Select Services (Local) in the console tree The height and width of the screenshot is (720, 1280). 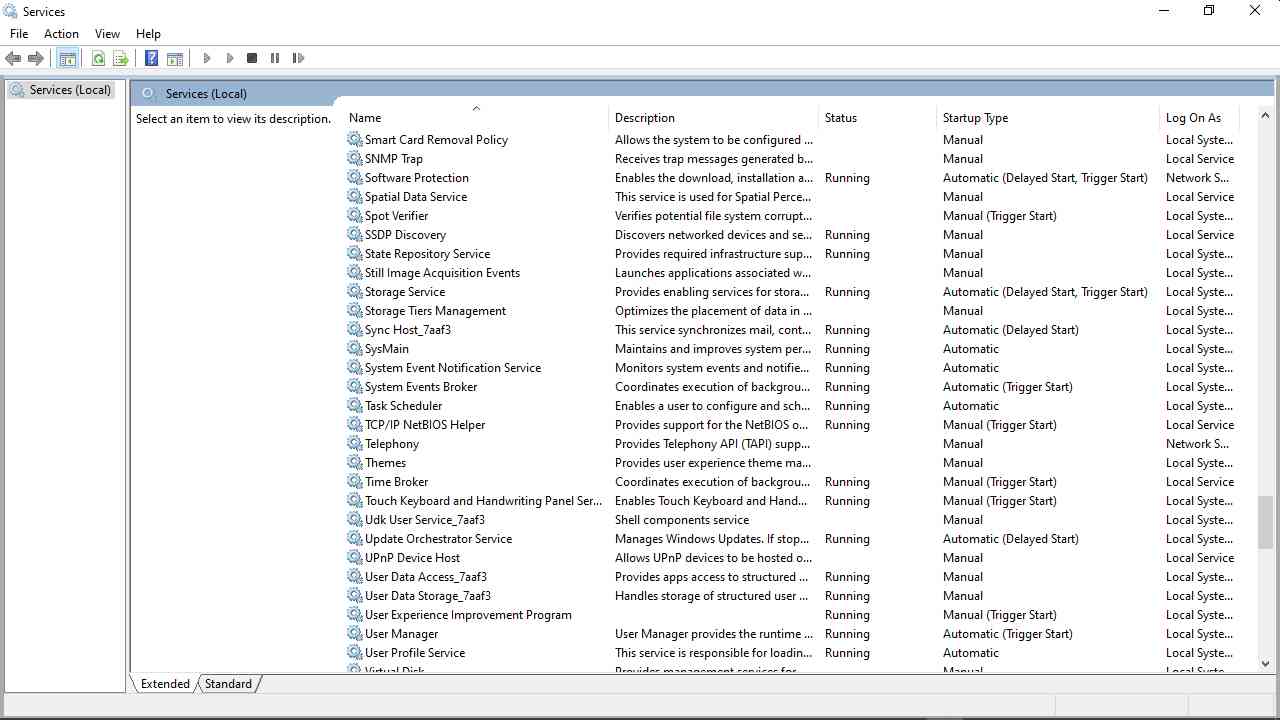pyautogui.click(x=69, y=90)
